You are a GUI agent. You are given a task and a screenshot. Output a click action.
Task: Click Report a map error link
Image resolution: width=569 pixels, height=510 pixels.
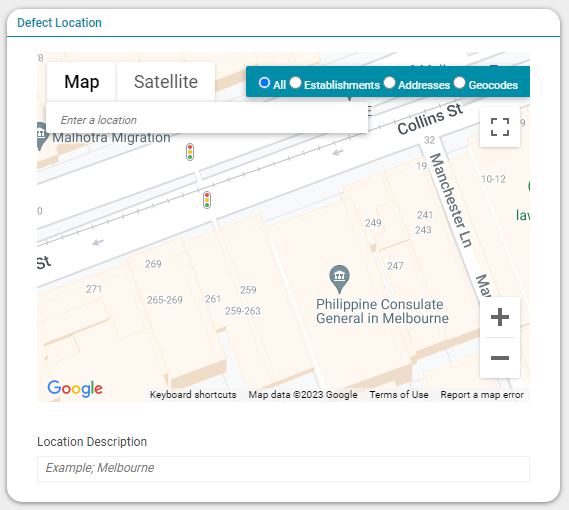coord(482,395)
